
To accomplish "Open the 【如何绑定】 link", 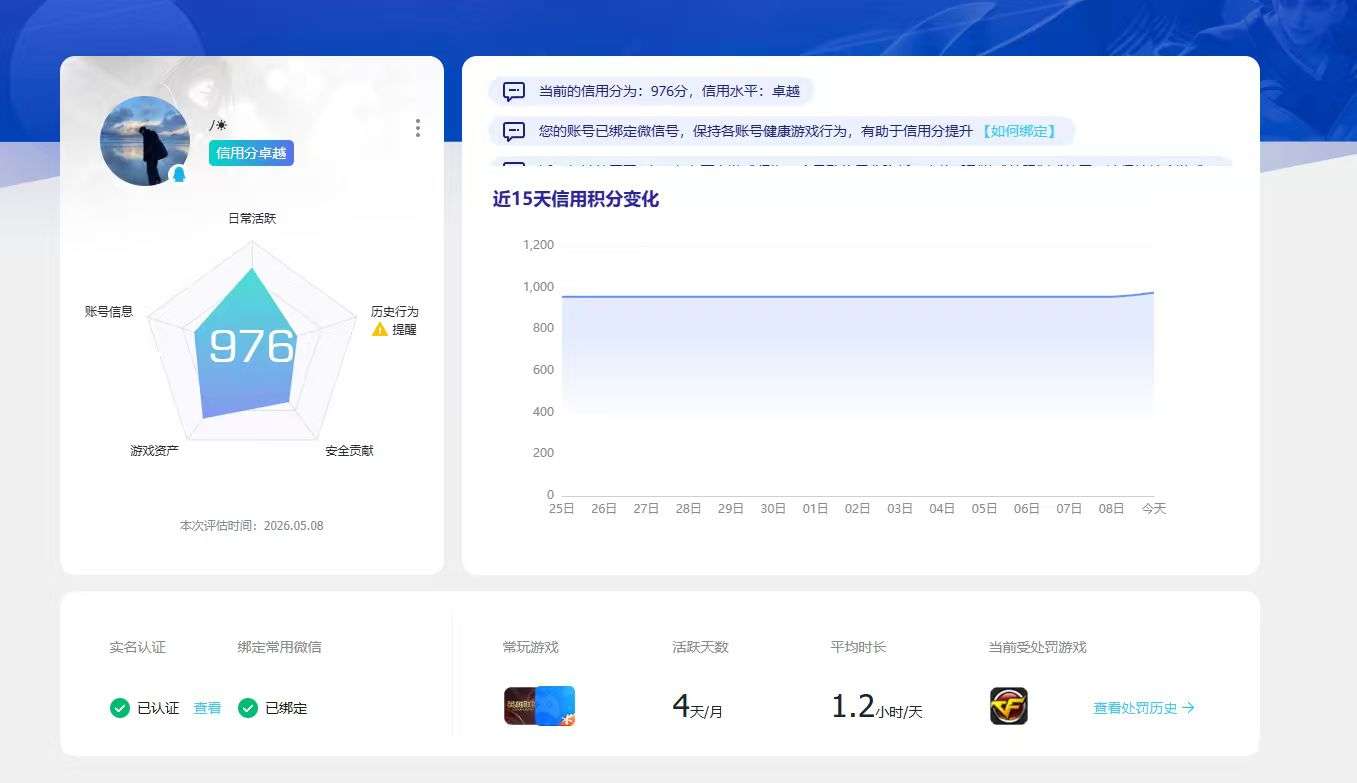I will click(x=1017, y=131).
